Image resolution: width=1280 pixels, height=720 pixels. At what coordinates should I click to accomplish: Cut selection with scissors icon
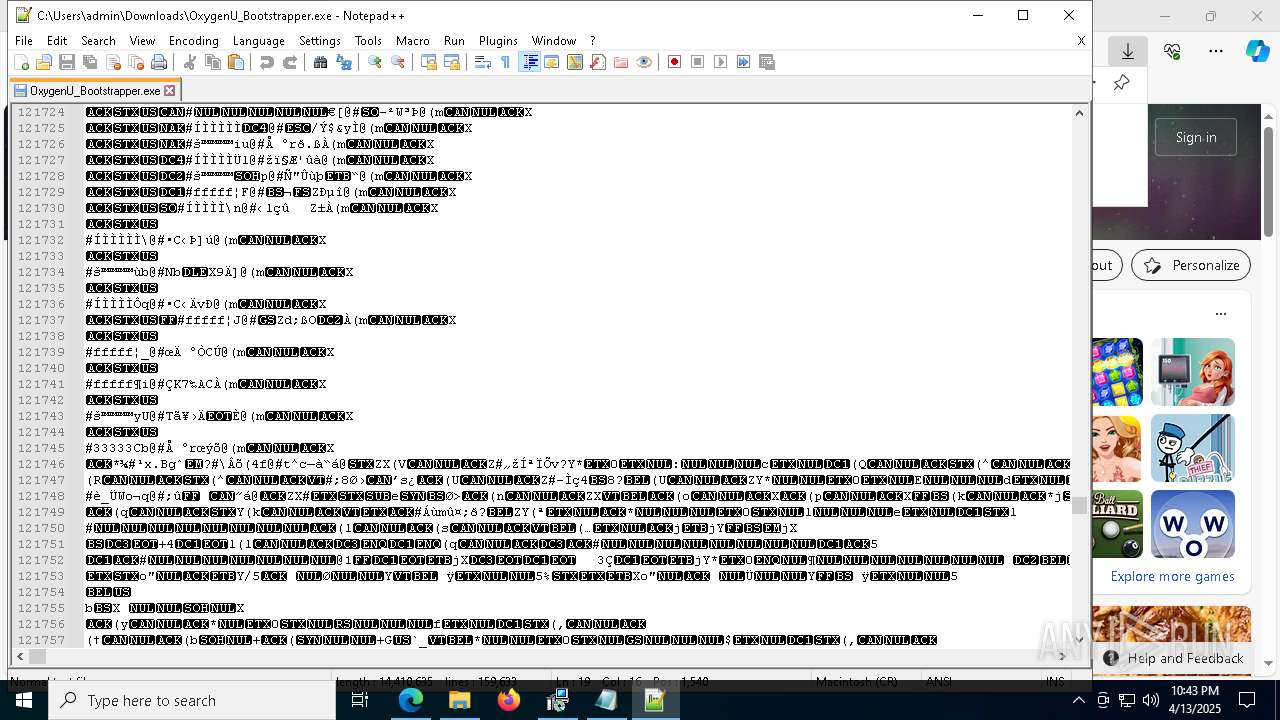pos(190,62)
